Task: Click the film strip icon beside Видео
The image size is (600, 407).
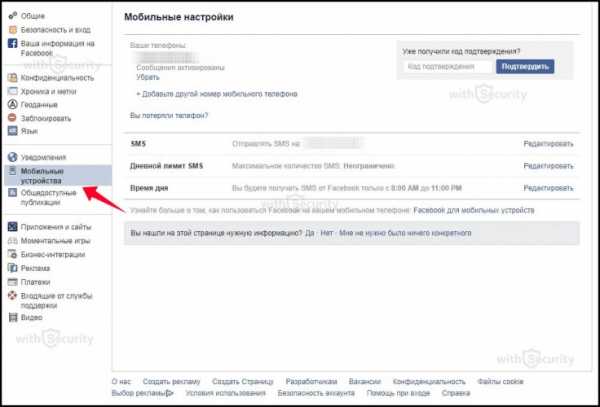Action: [x=13, y=317]
